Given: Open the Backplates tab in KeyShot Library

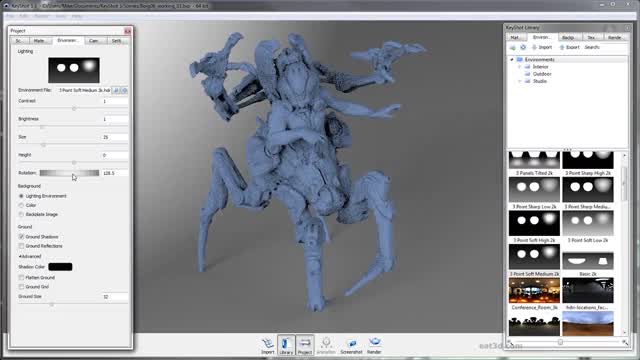Looking at the screenshot, I should 569,38.
